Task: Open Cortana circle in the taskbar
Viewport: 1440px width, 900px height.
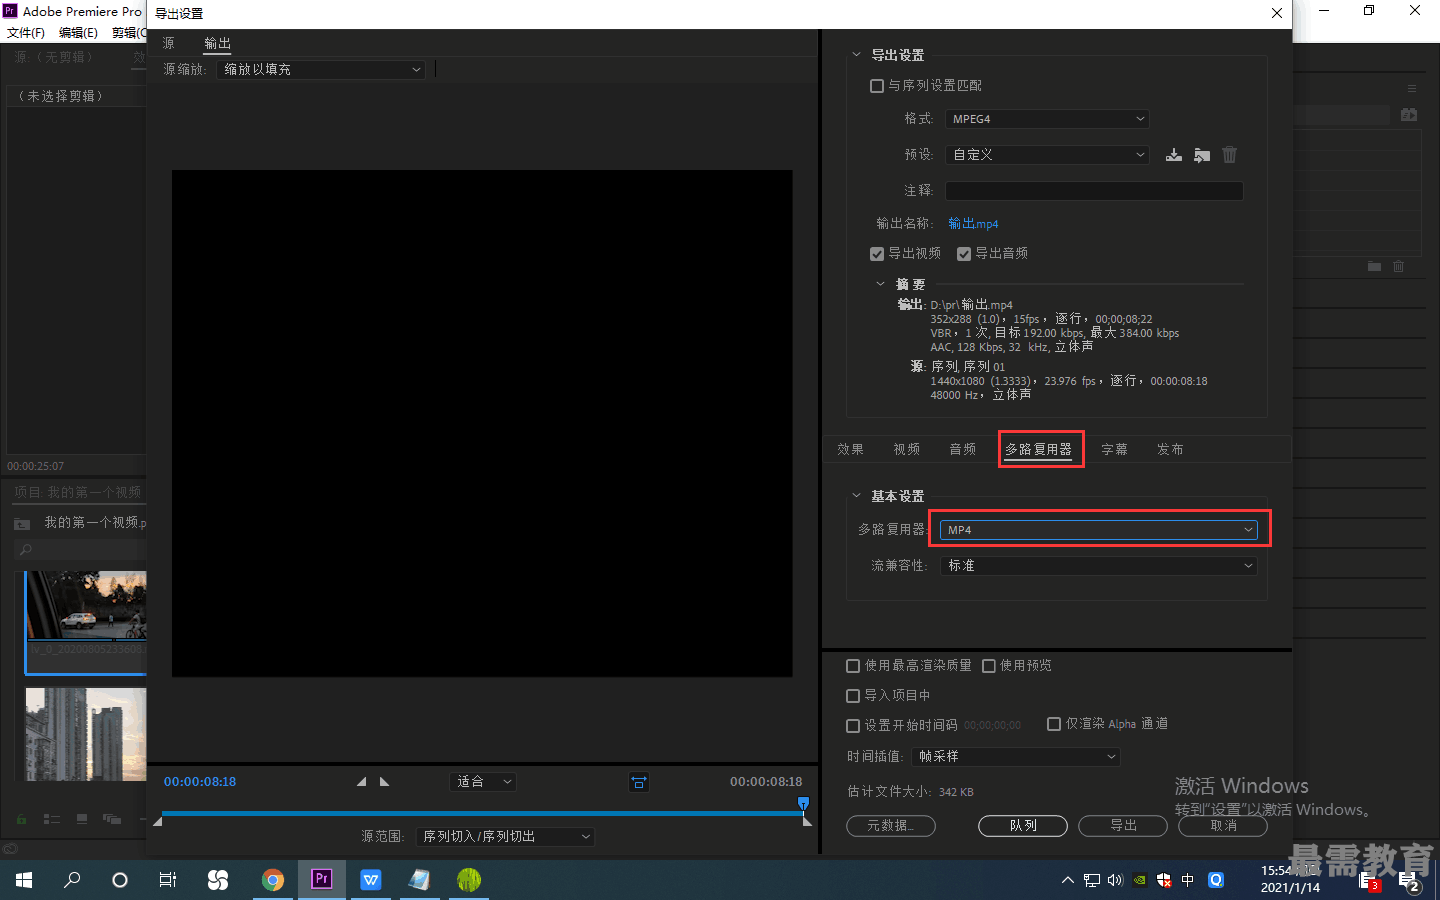Action: [120, 880]
